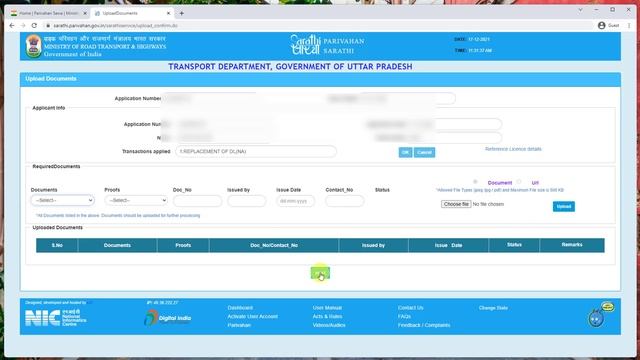
Task: Click the 'No file chosen' text
Action: pos(488,204)
